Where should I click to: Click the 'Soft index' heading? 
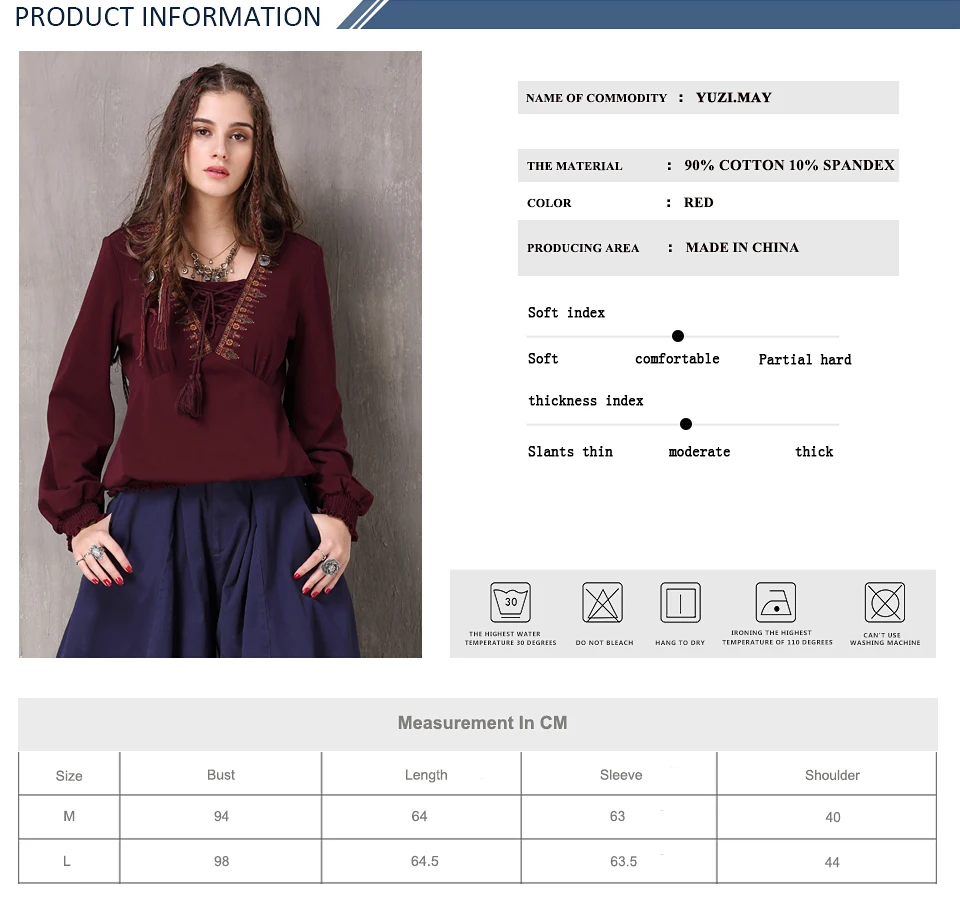(x=566, y=313)
